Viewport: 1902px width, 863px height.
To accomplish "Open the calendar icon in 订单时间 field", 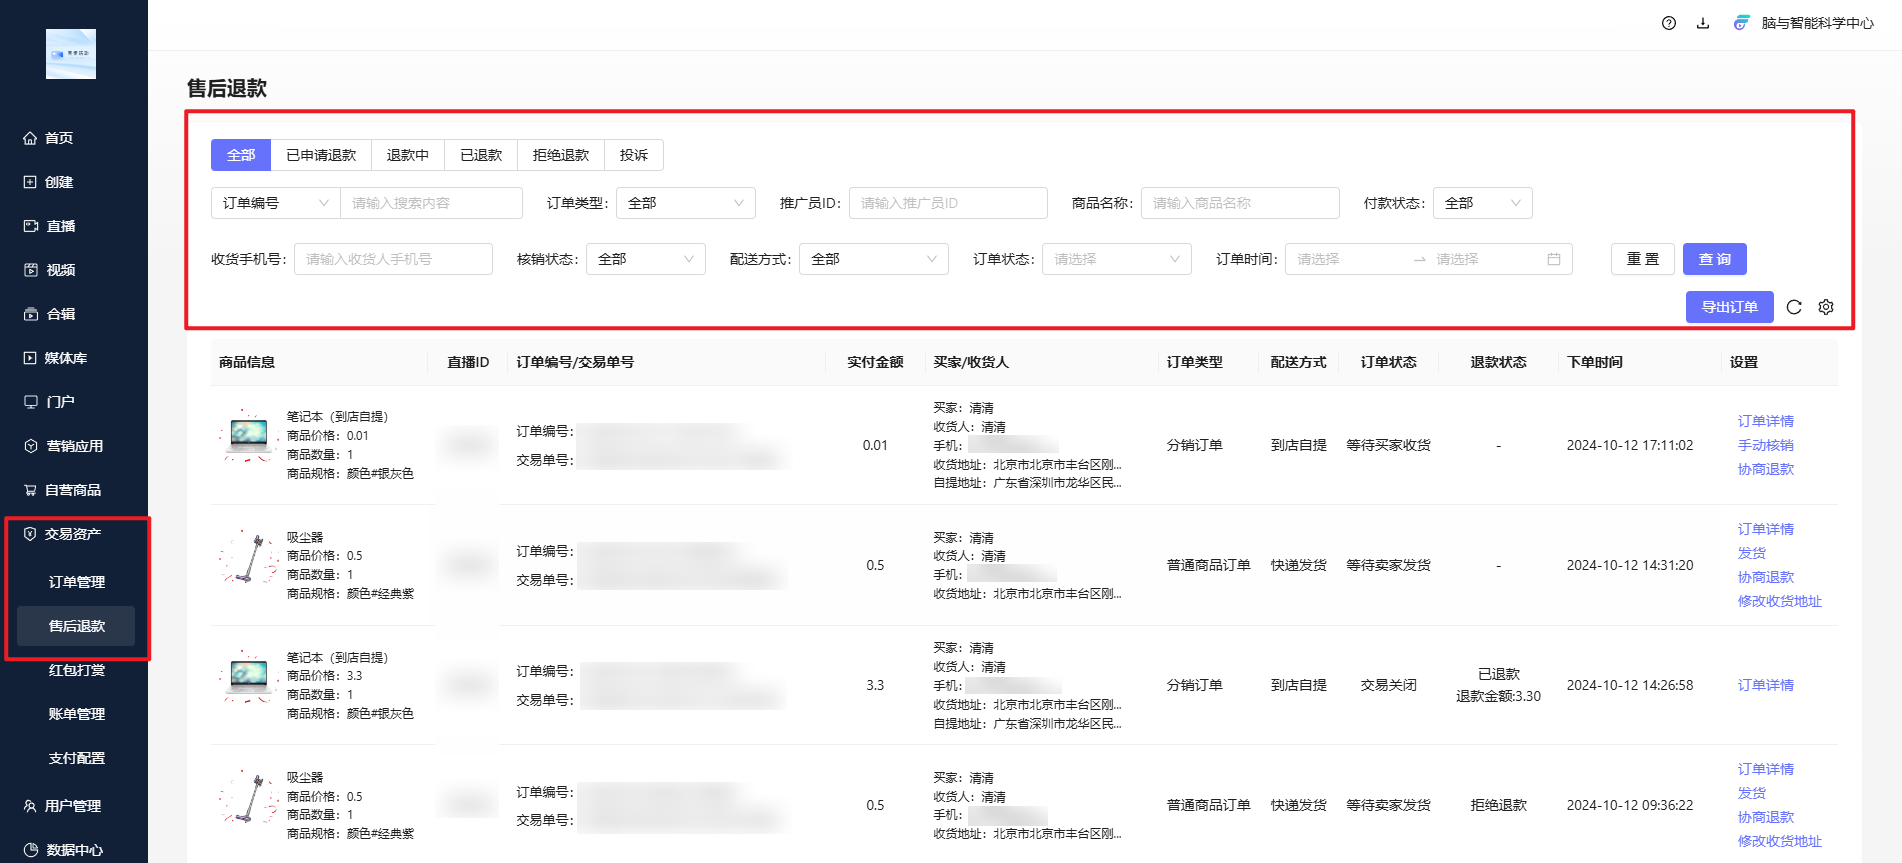I will [x=1554, y=259].
